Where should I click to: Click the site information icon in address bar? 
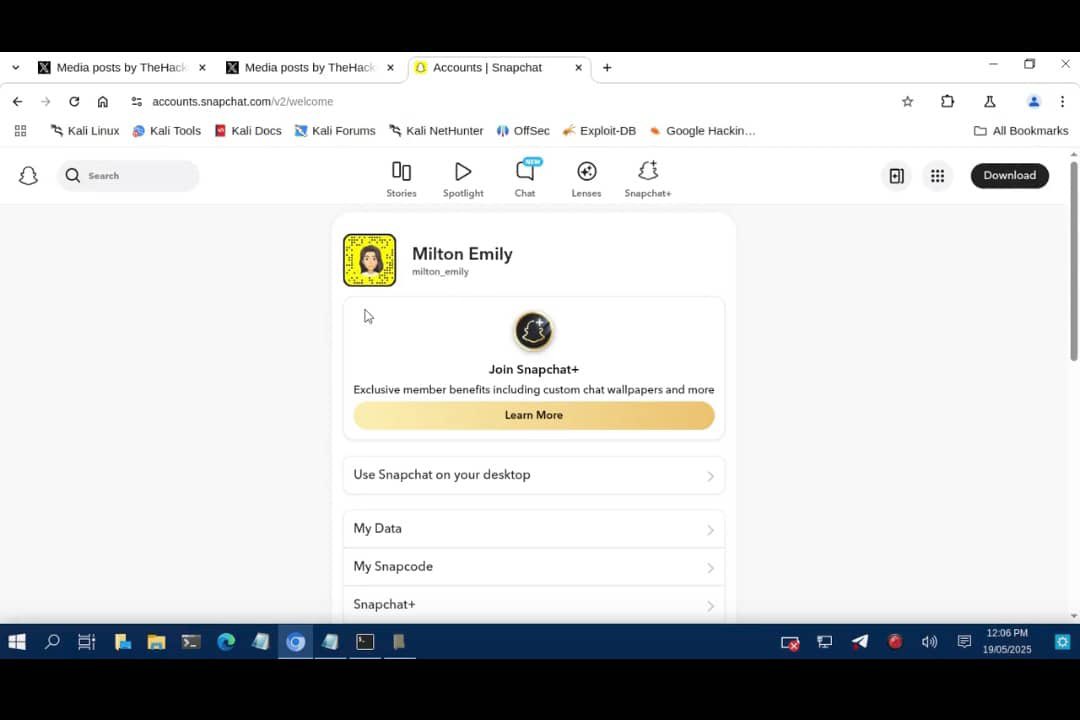[136, 101]
